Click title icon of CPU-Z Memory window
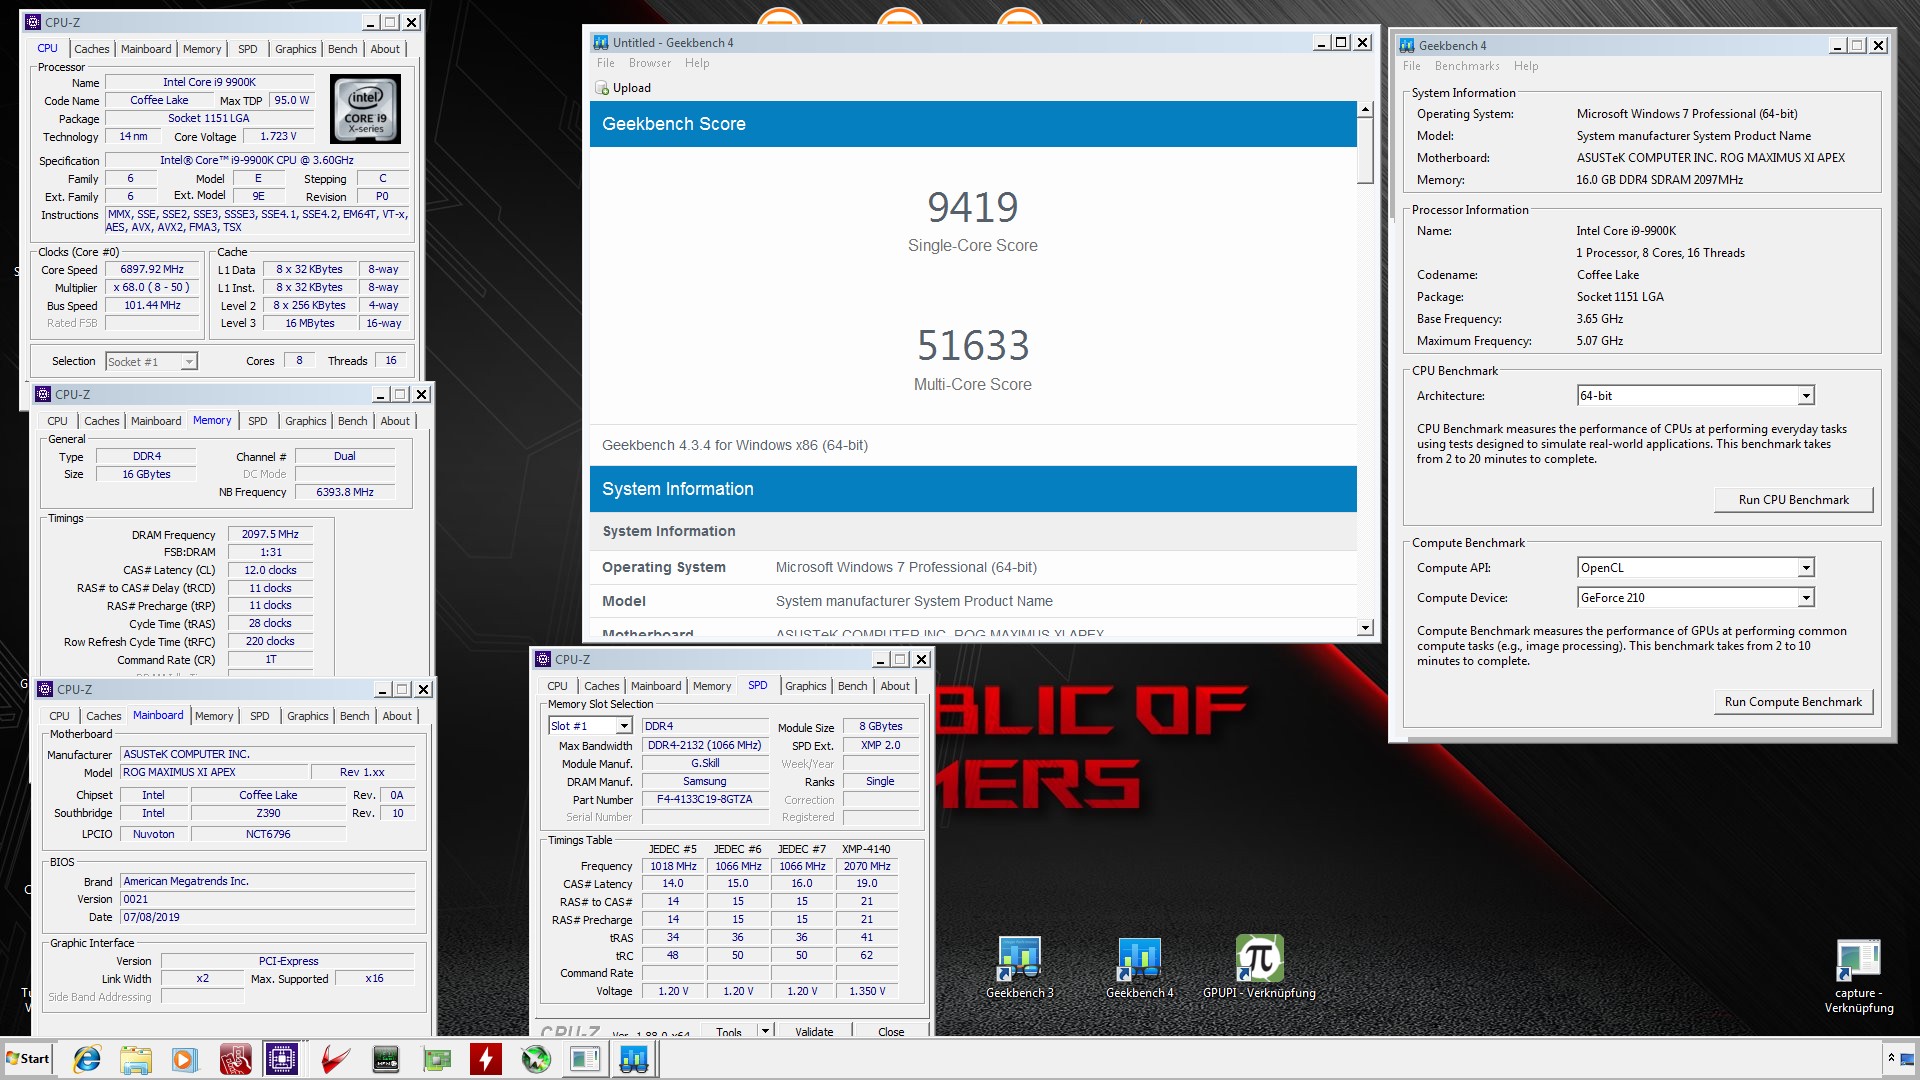Viewport: 1920px width, 1080px height. [x=43, y=395]
